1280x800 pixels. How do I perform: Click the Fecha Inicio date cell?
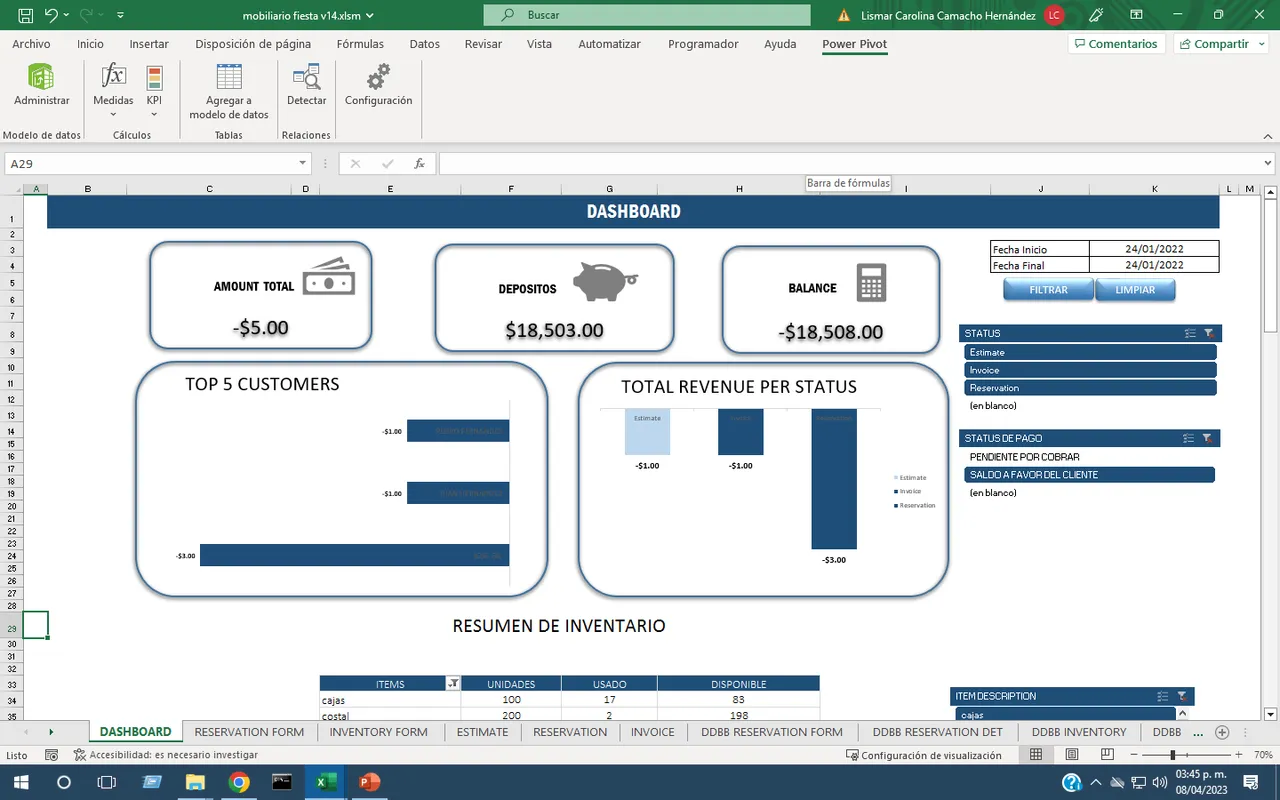tap(1154, 249)
